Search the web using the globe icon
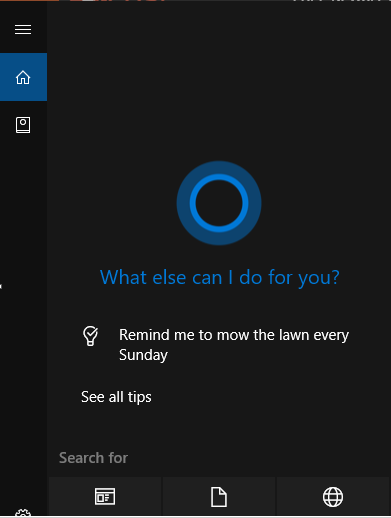Screen dimensions: 391x518 [x=333, y=496]
